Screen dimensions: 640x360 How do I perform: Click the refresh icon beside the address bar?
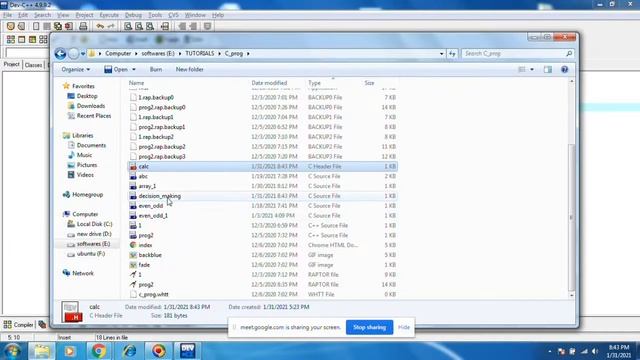pyautogui.click(x=452, y=53)
